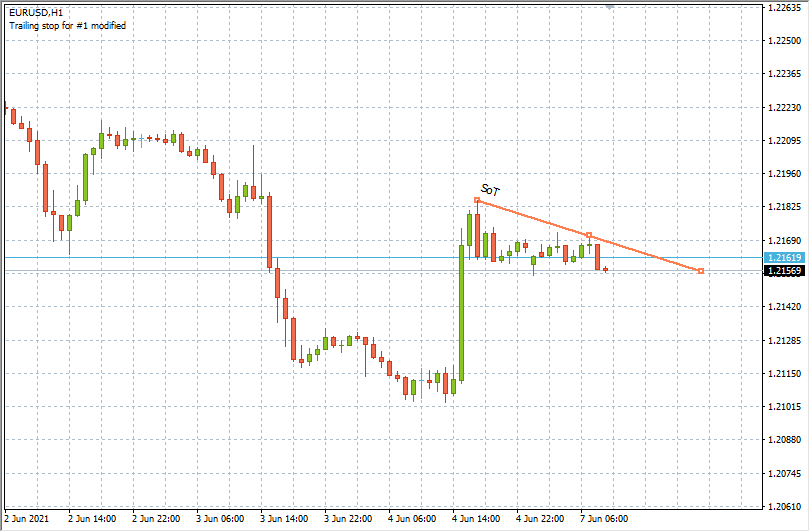The width and height of the screenshot is (810, 532).
Task: Click the trendline end anchor at right
Action: point(701,271)
